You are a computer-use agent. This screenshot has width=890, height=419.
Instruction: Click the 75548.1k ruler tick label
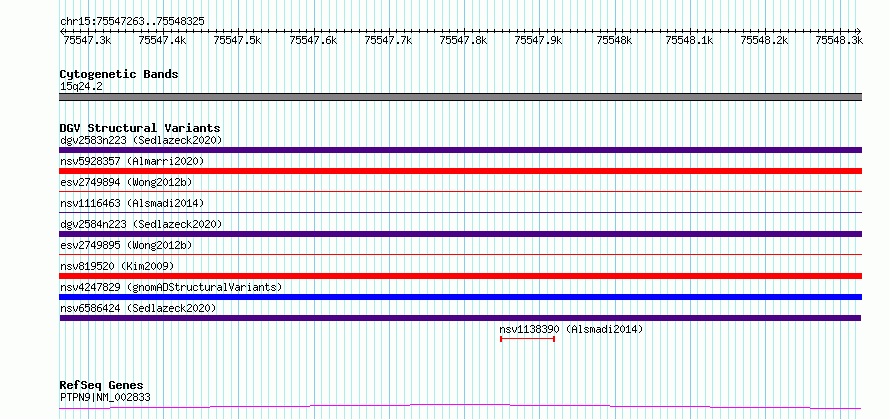[690, 40]
